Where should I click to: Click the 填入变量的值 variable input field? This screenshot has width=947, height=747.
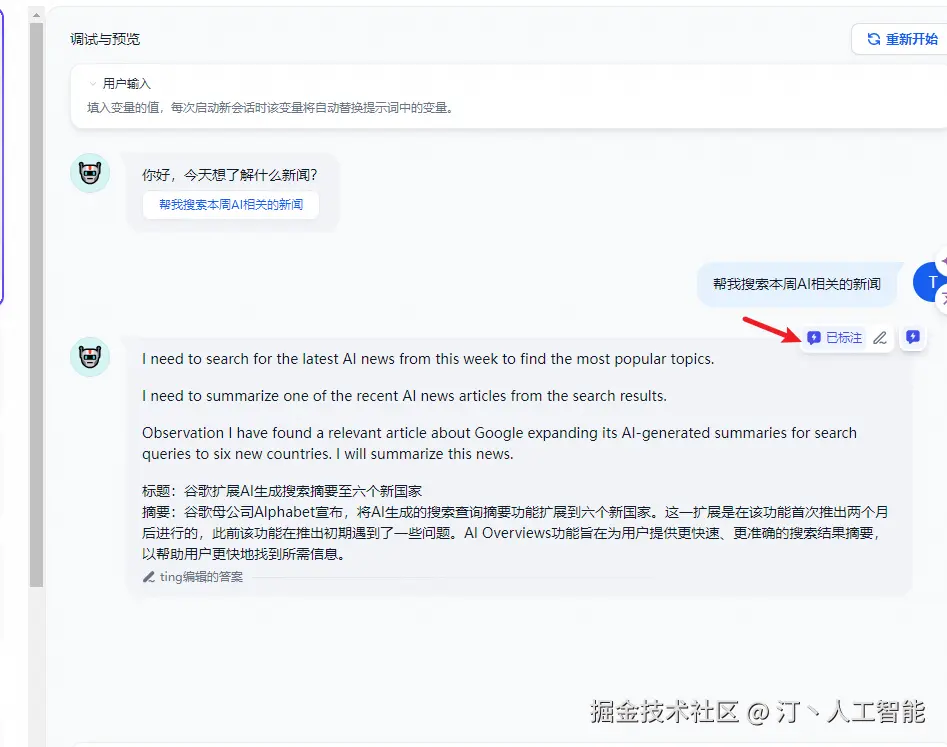pos(300,106)
